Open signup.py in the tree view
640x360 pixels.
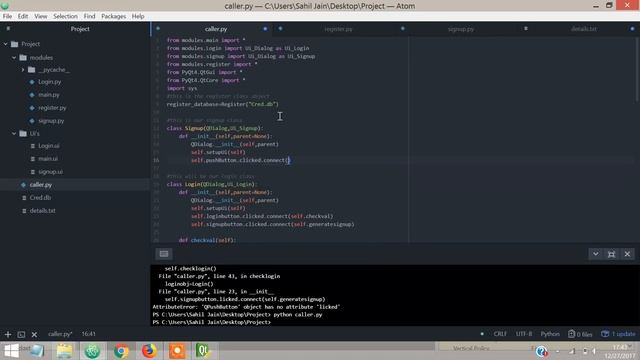tap(51, 121)
